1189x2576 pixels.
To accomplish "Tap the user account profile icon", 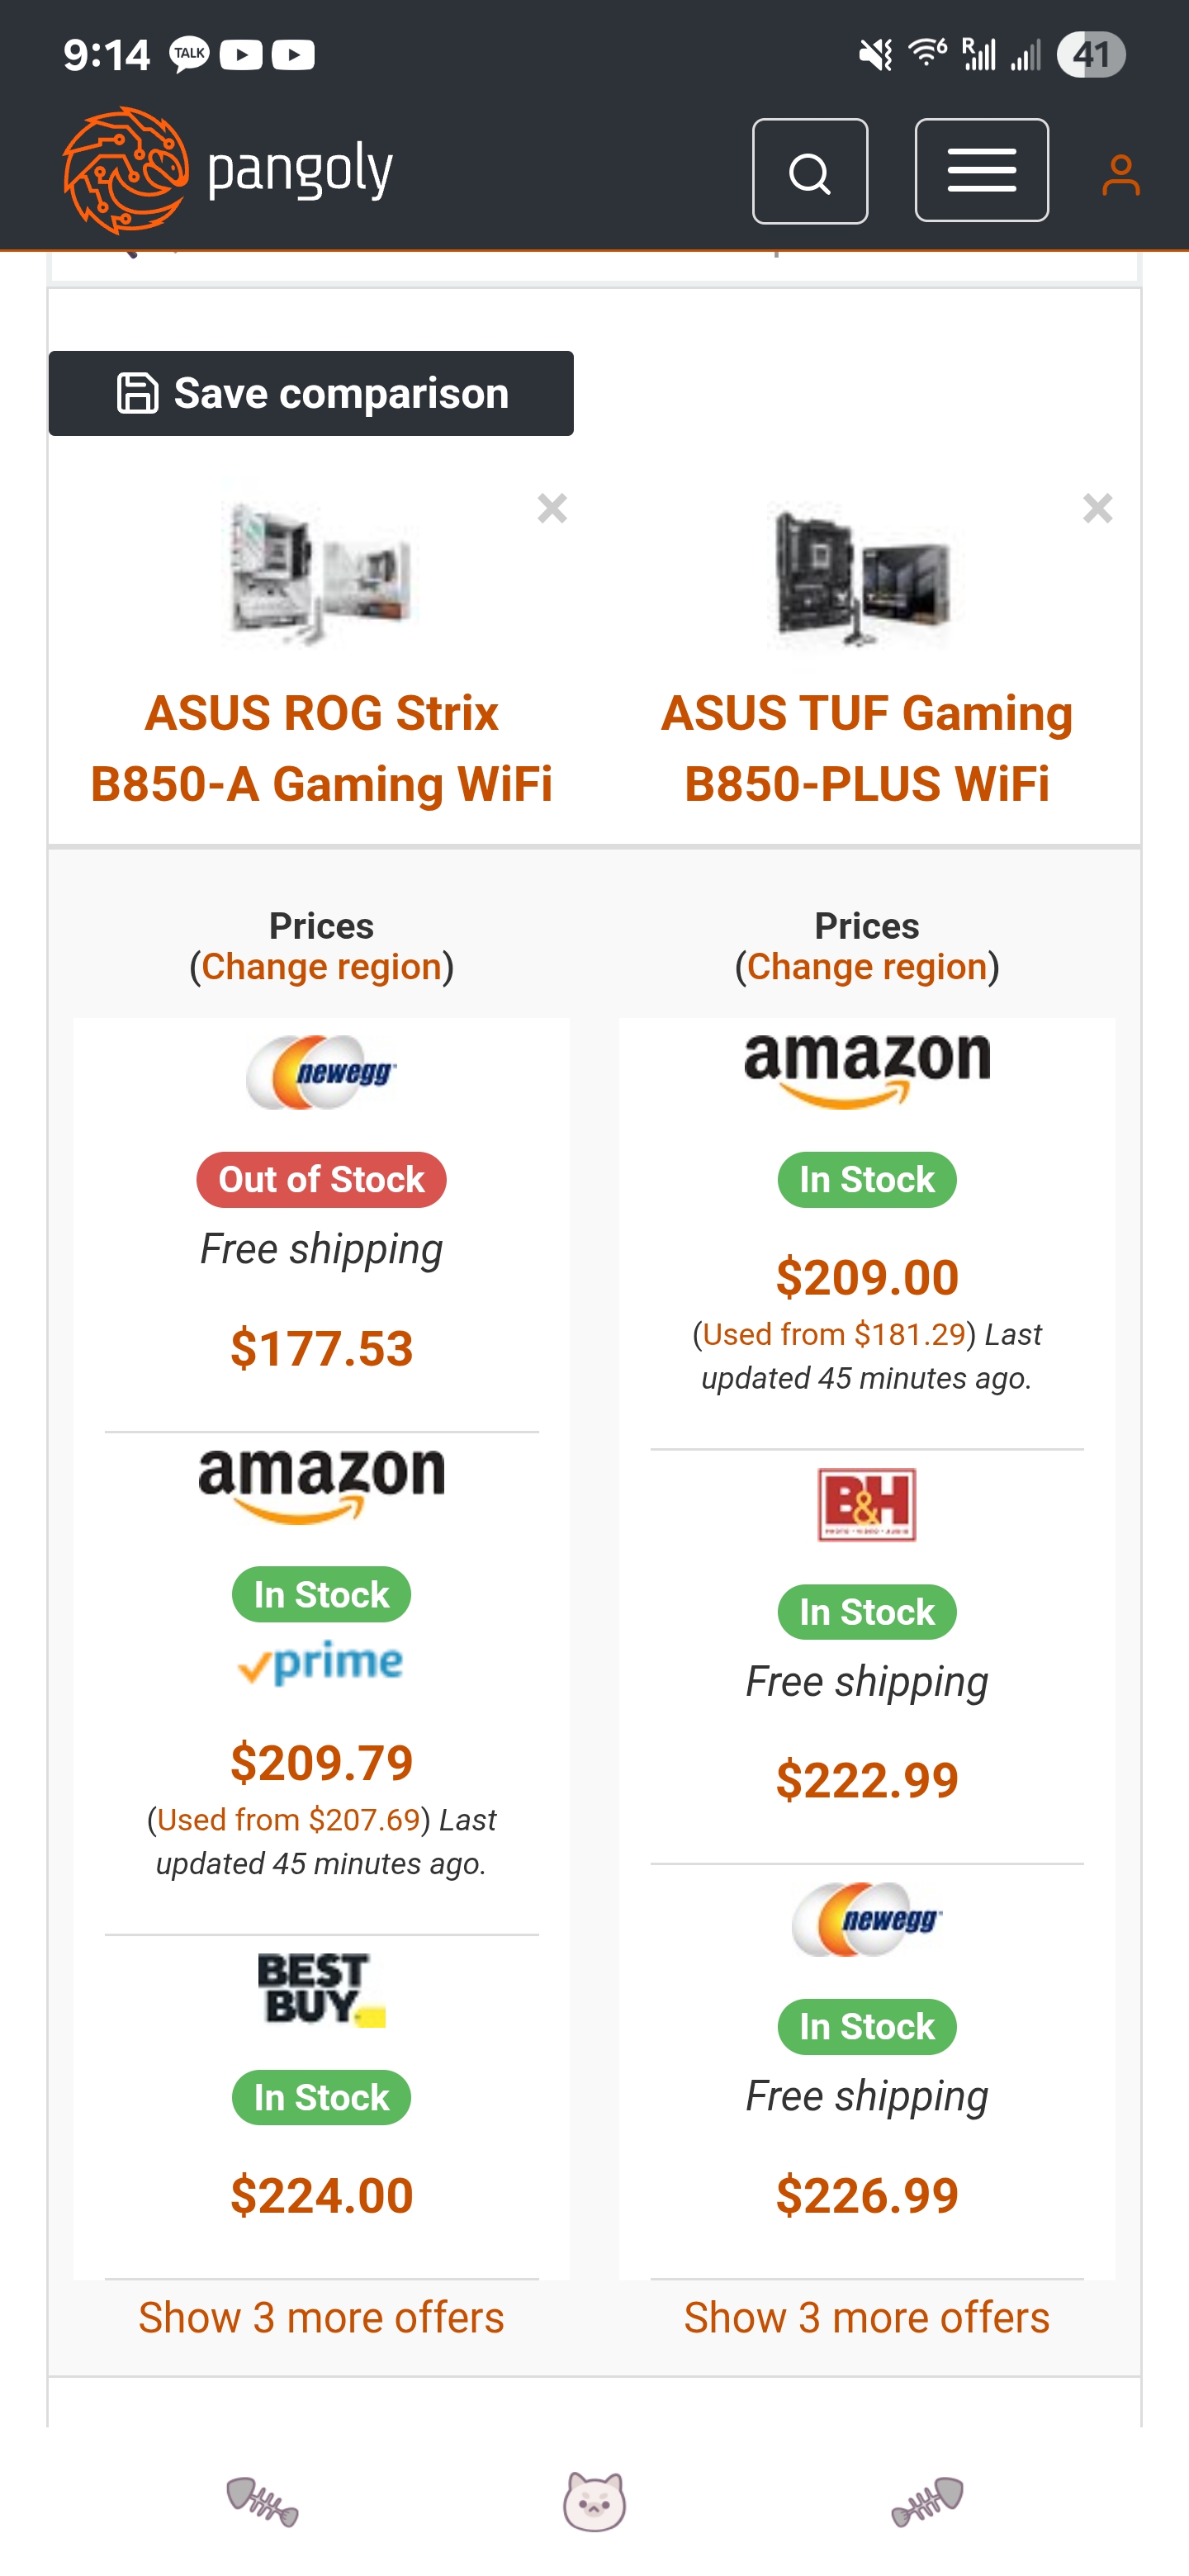I will click(1120, 175).
